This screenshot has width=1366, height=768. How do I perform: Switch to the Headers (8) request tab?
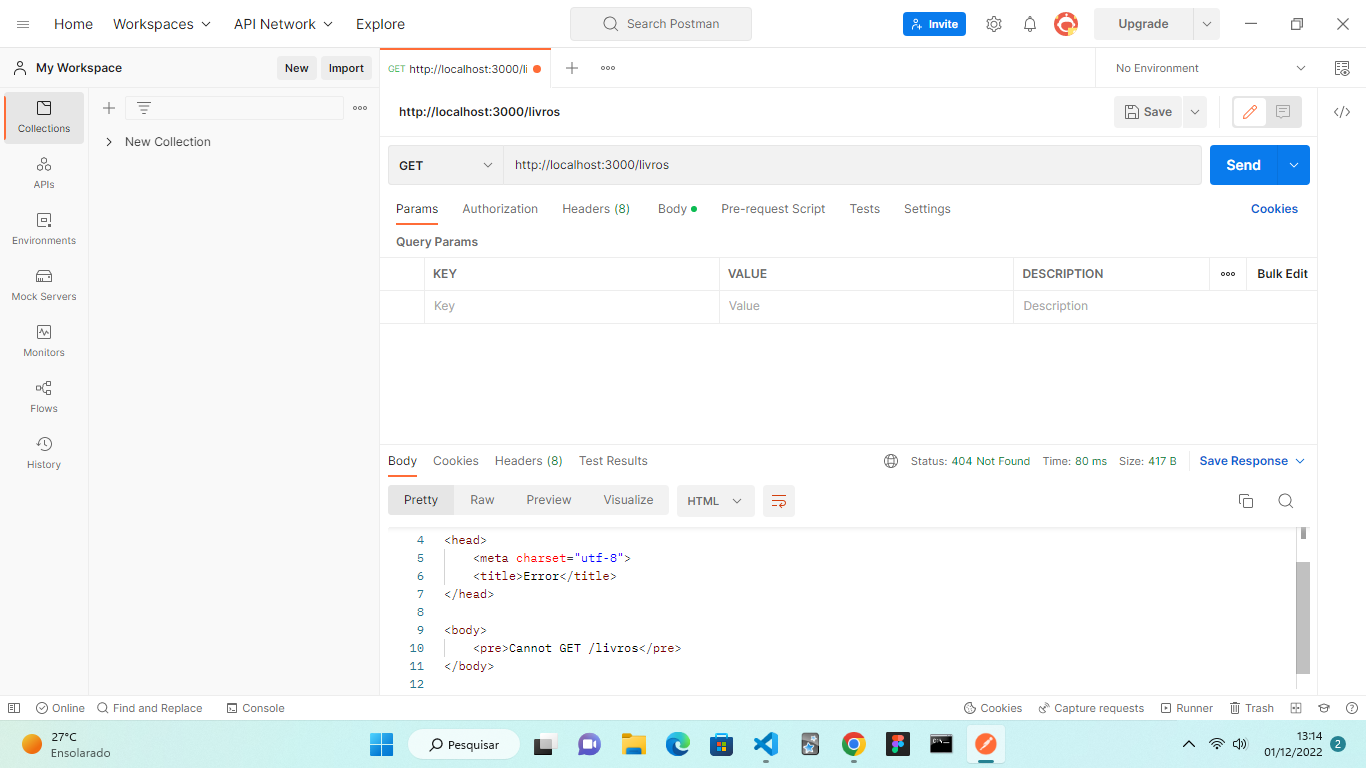pyautogui.click(x=596, y=209)
